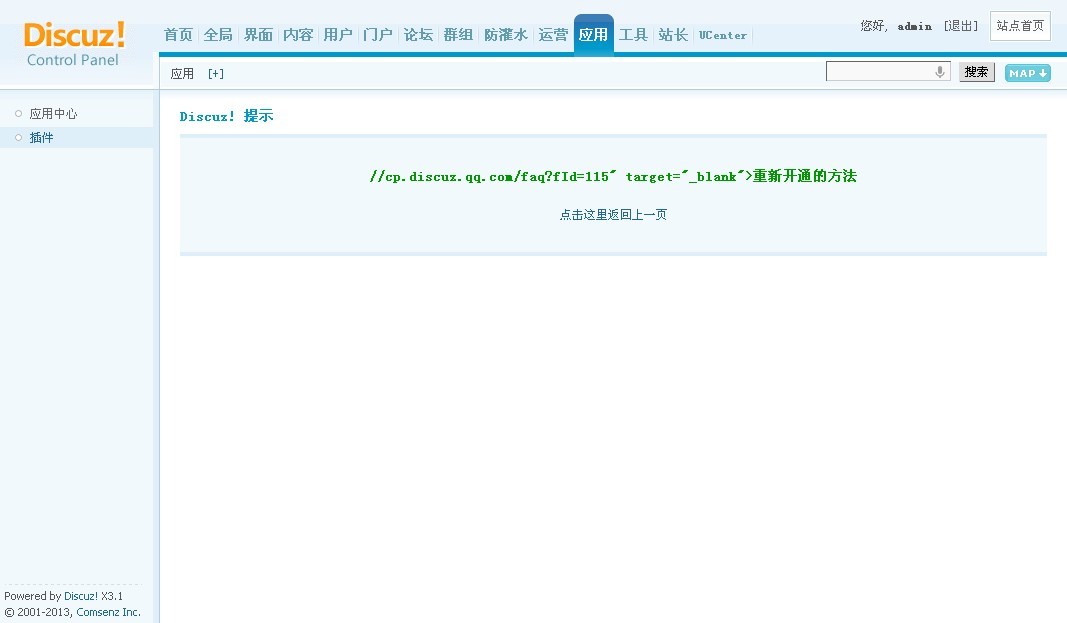Viewport: 1067px width, 623px height.
Task: Go to the 论坛 tab
Action: (418, 35)
